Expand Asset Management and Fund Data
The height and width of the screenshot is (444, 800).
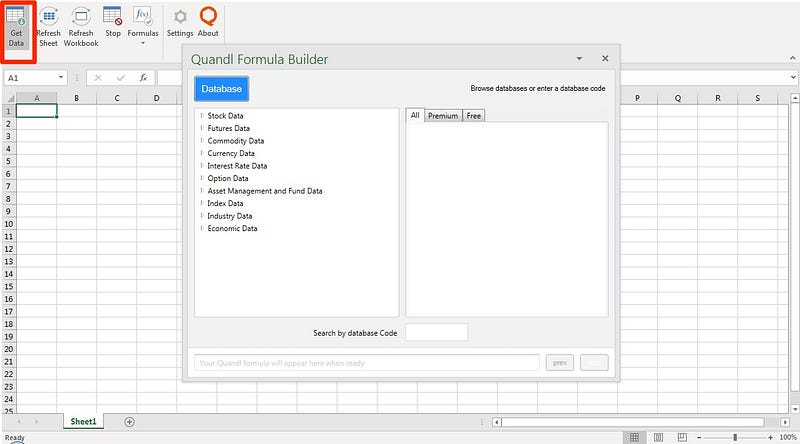coord(202,190)
